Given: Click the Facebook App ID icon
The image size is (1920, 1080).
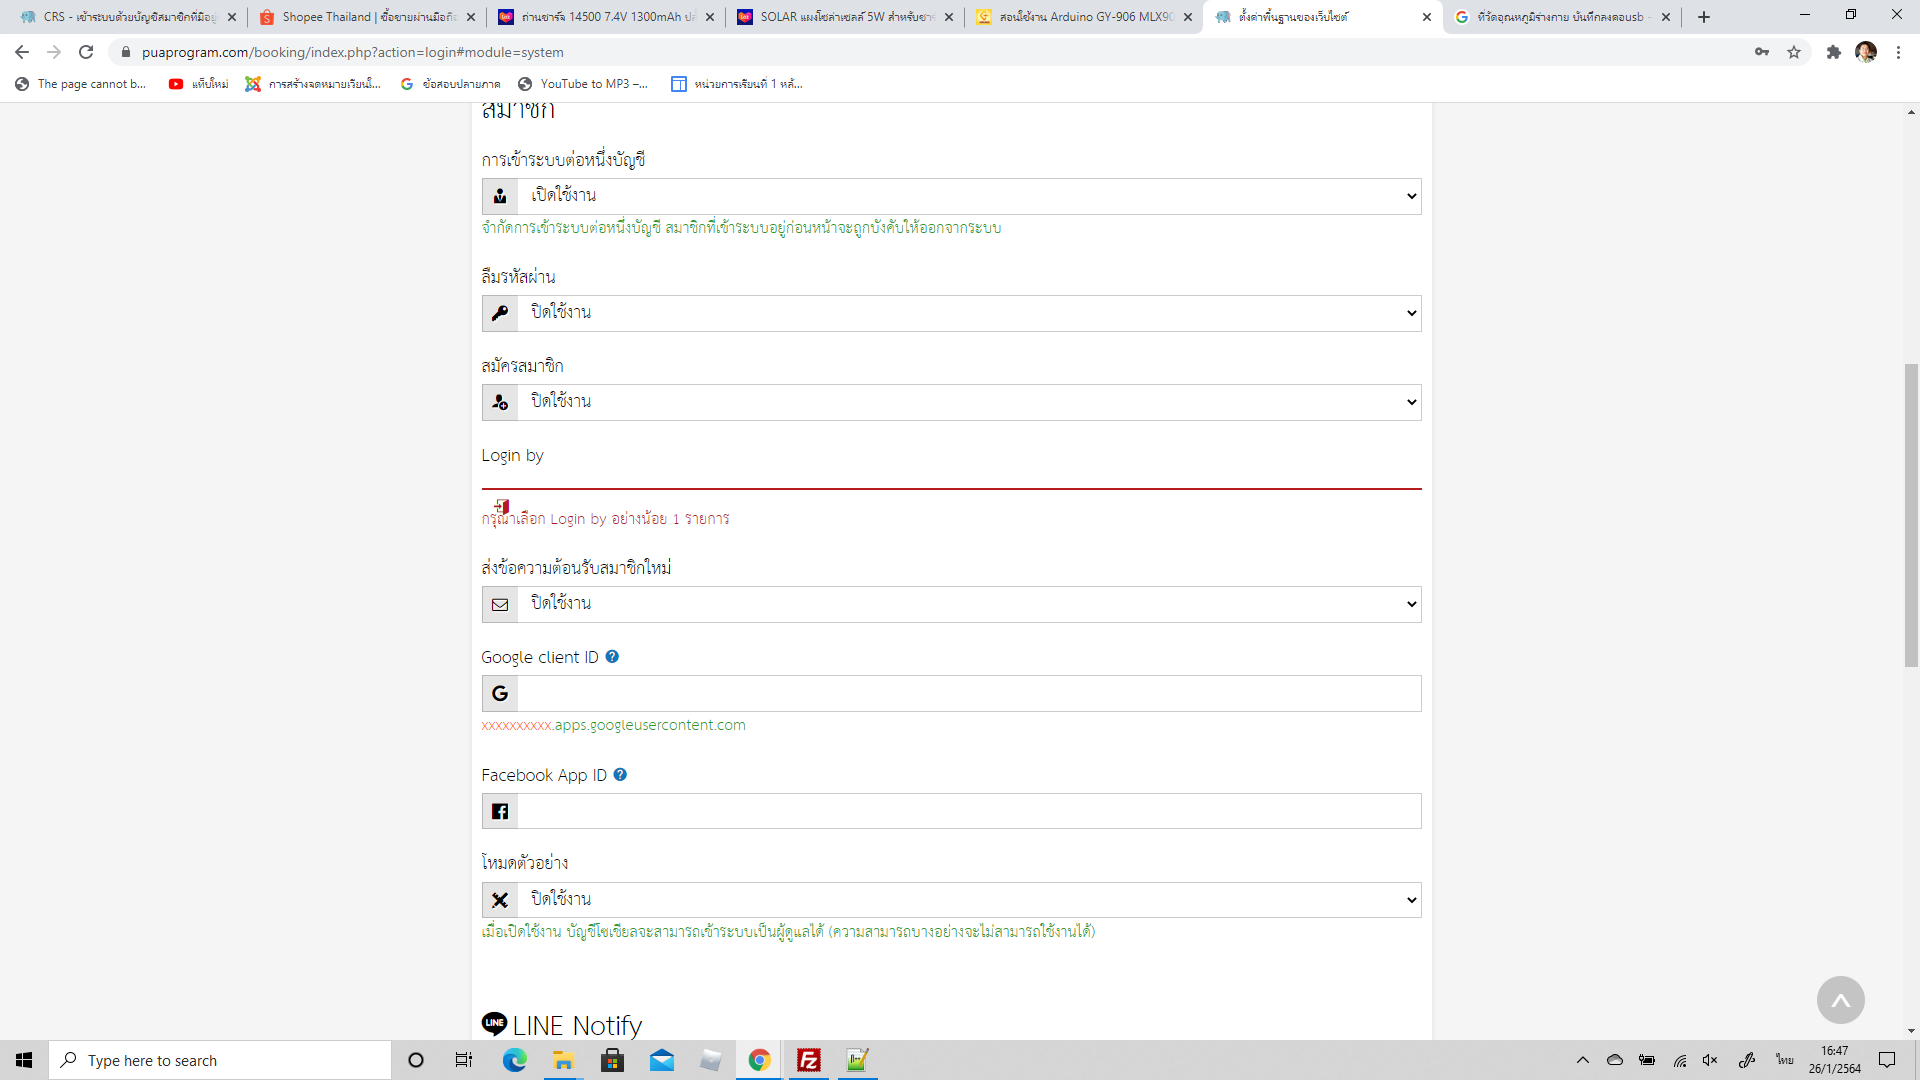Looking at the screenshot, I should [500, 810].
